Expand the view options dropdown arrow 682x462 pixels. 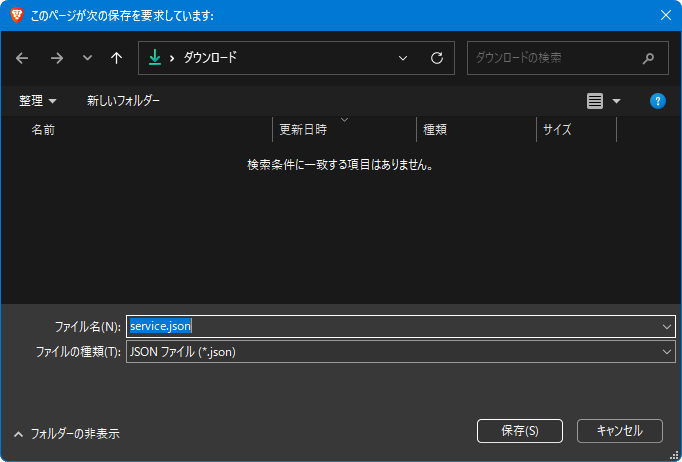point(616,101)
